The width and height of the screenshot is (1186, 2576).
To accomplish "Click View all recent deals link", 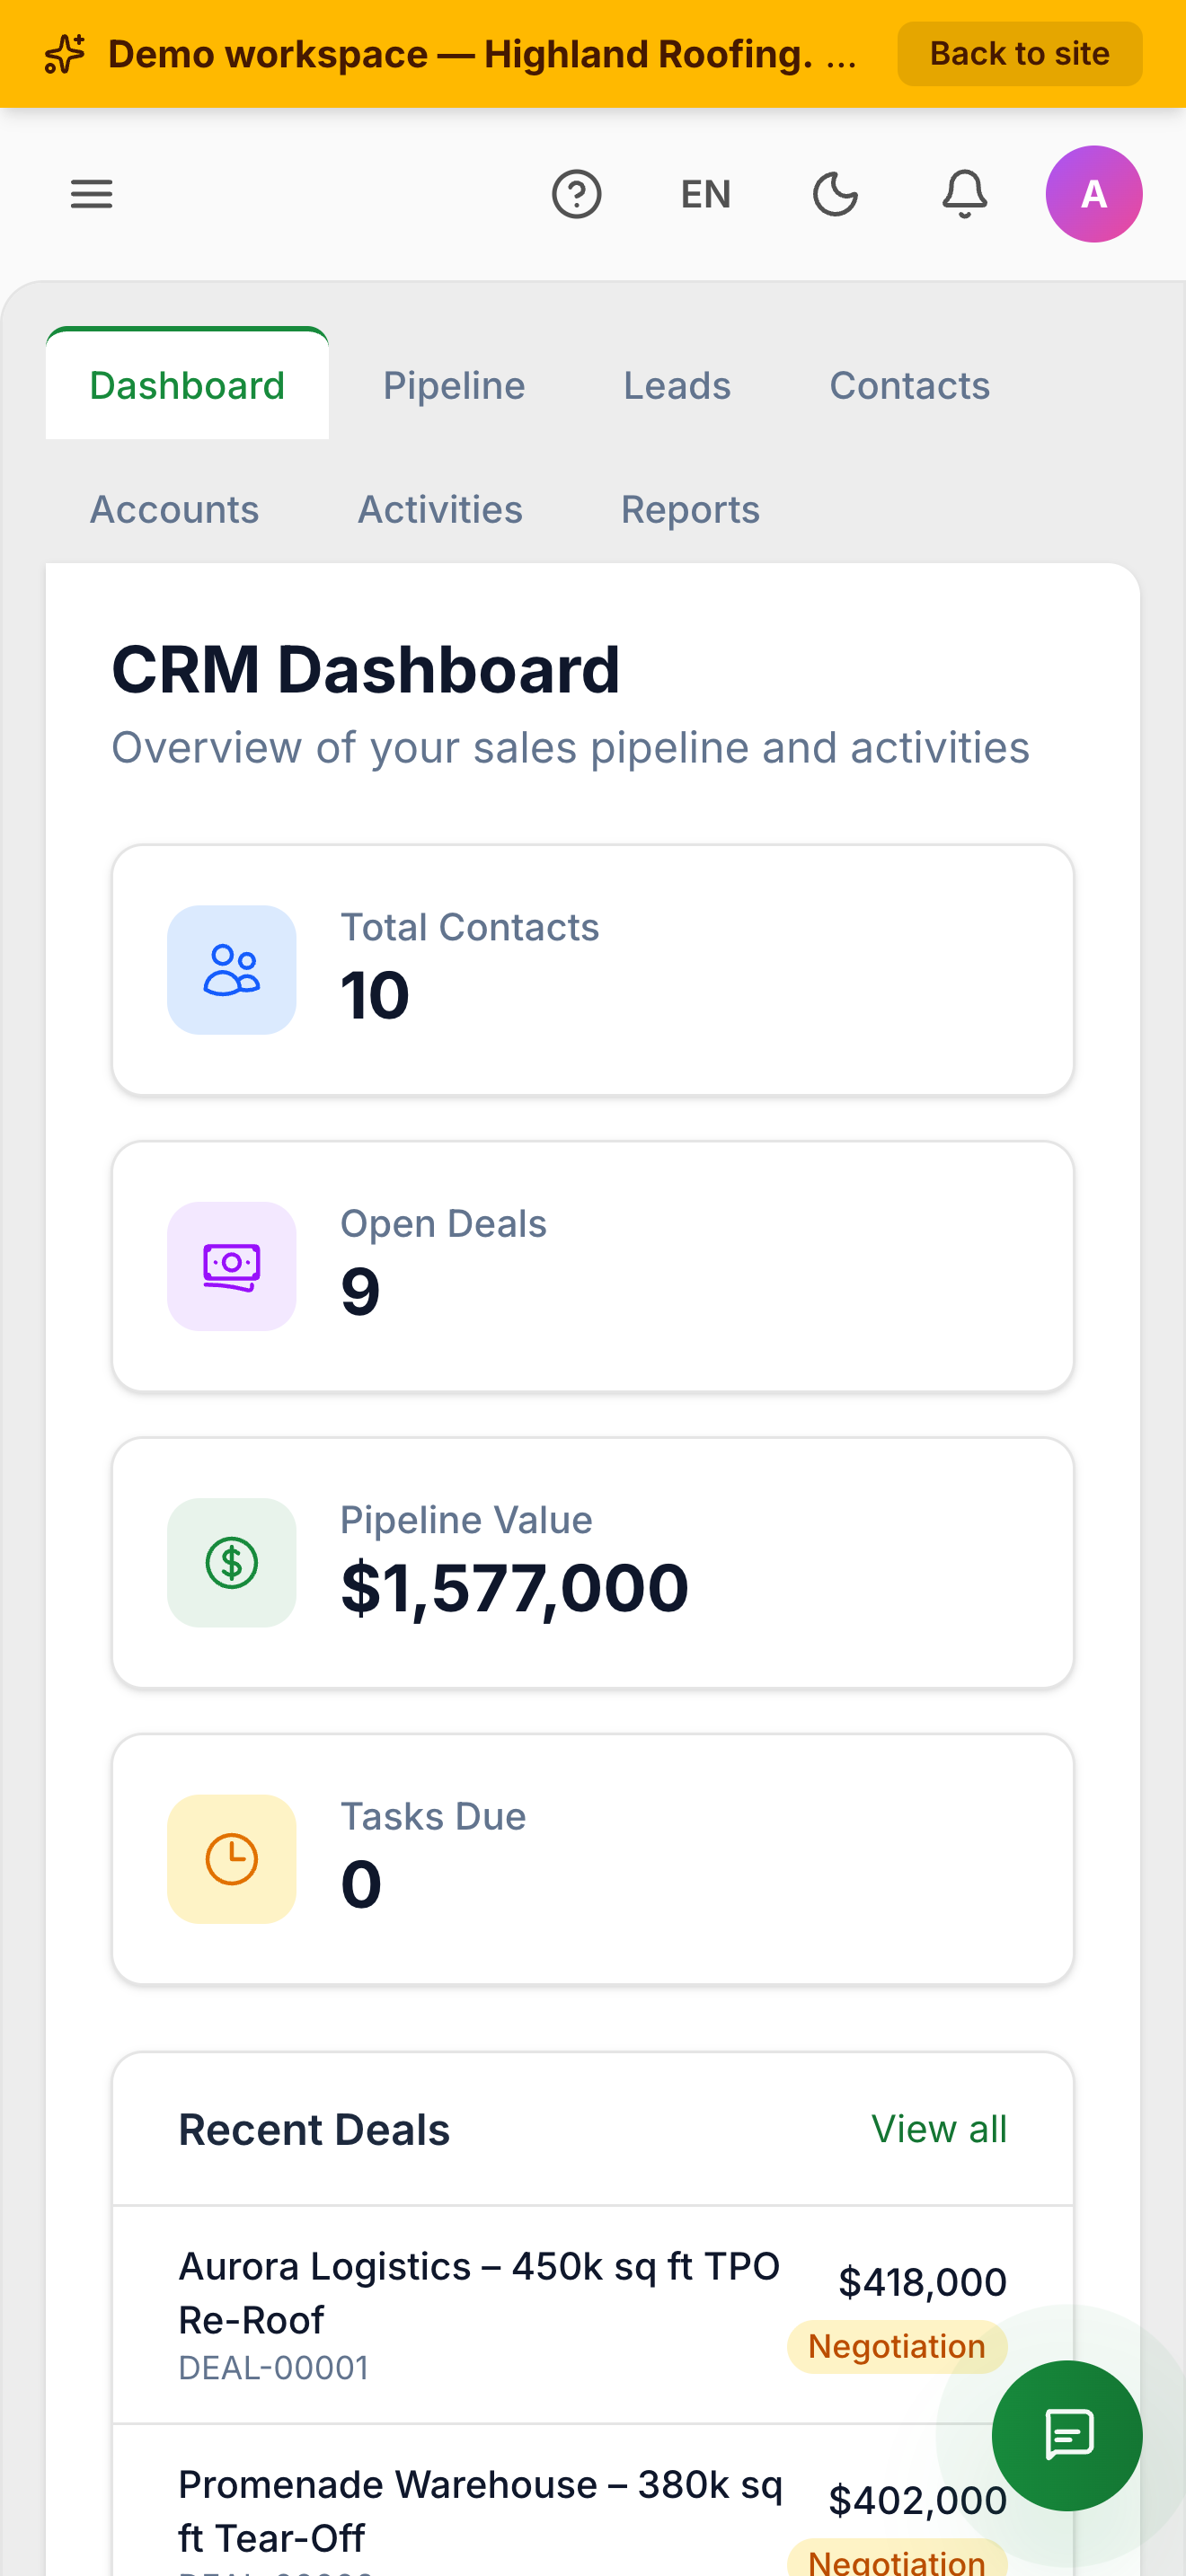I will [938, 2129].
